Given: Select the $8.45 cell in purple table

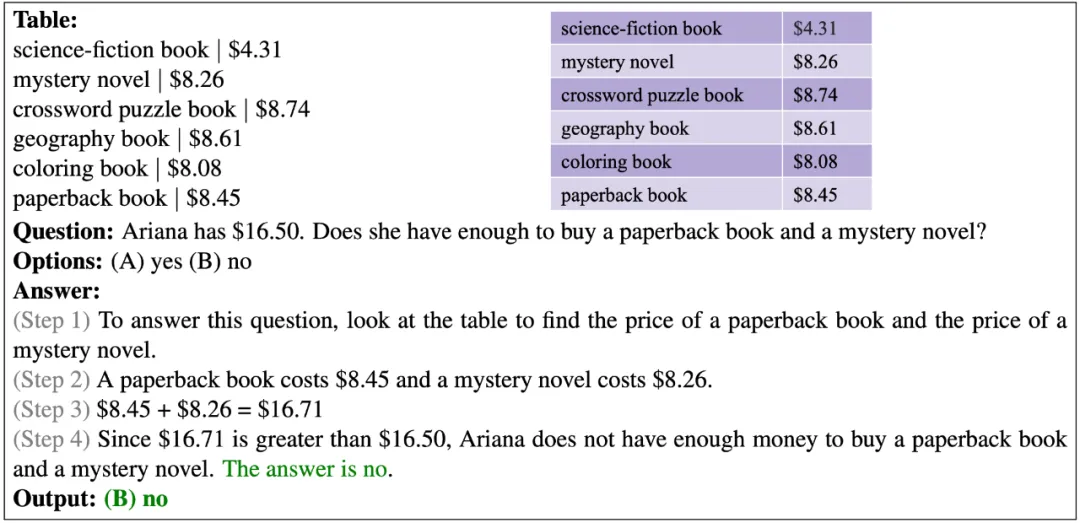Looking at the screenshot, I should [x=827, y=194].
